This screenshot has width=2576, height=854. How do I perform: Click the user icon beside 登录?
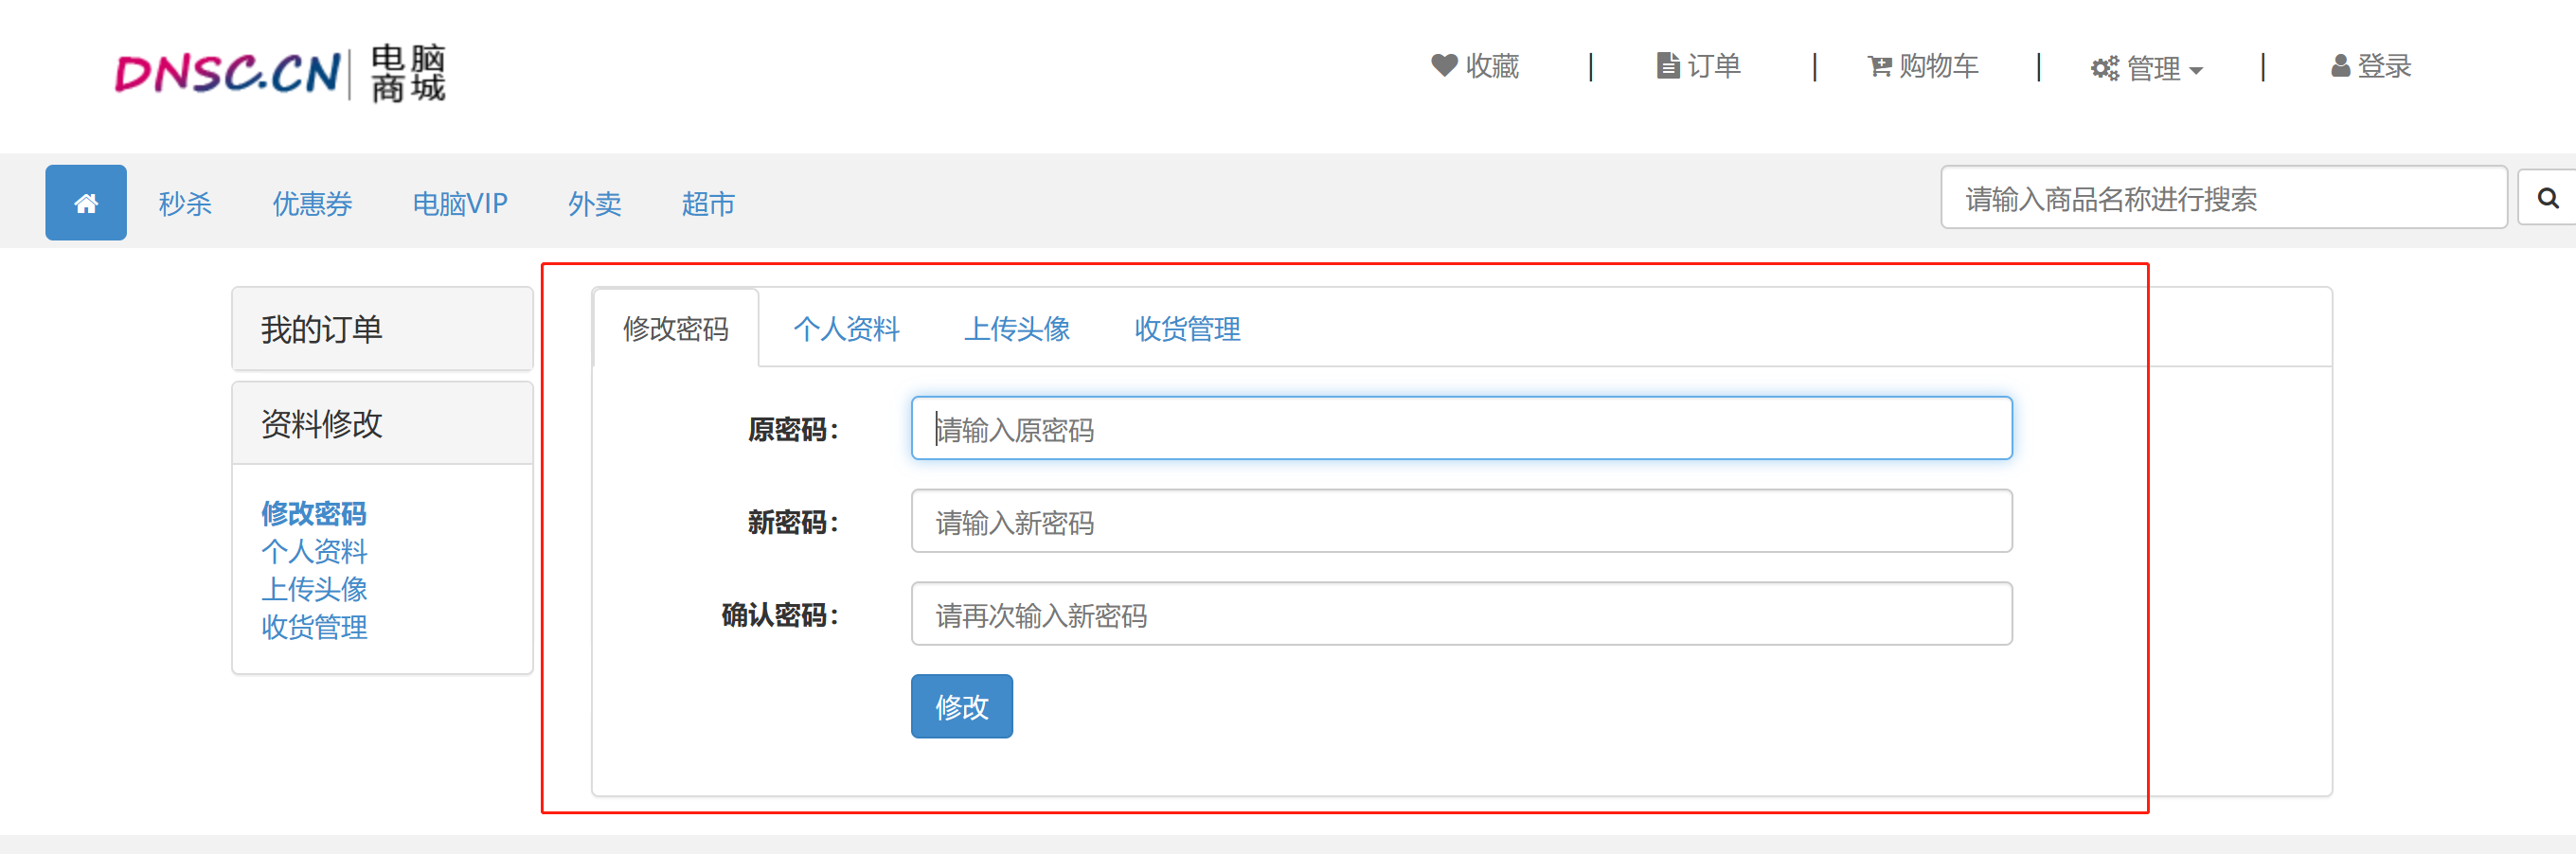2340,66
